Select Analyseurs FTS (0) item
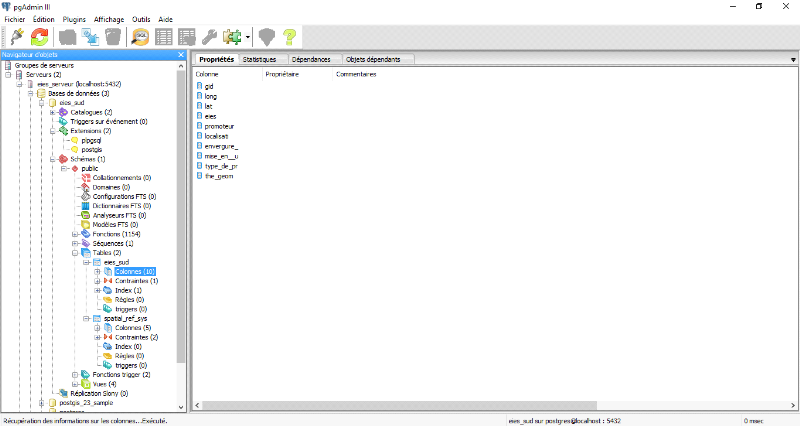 (x=119, y=215)
